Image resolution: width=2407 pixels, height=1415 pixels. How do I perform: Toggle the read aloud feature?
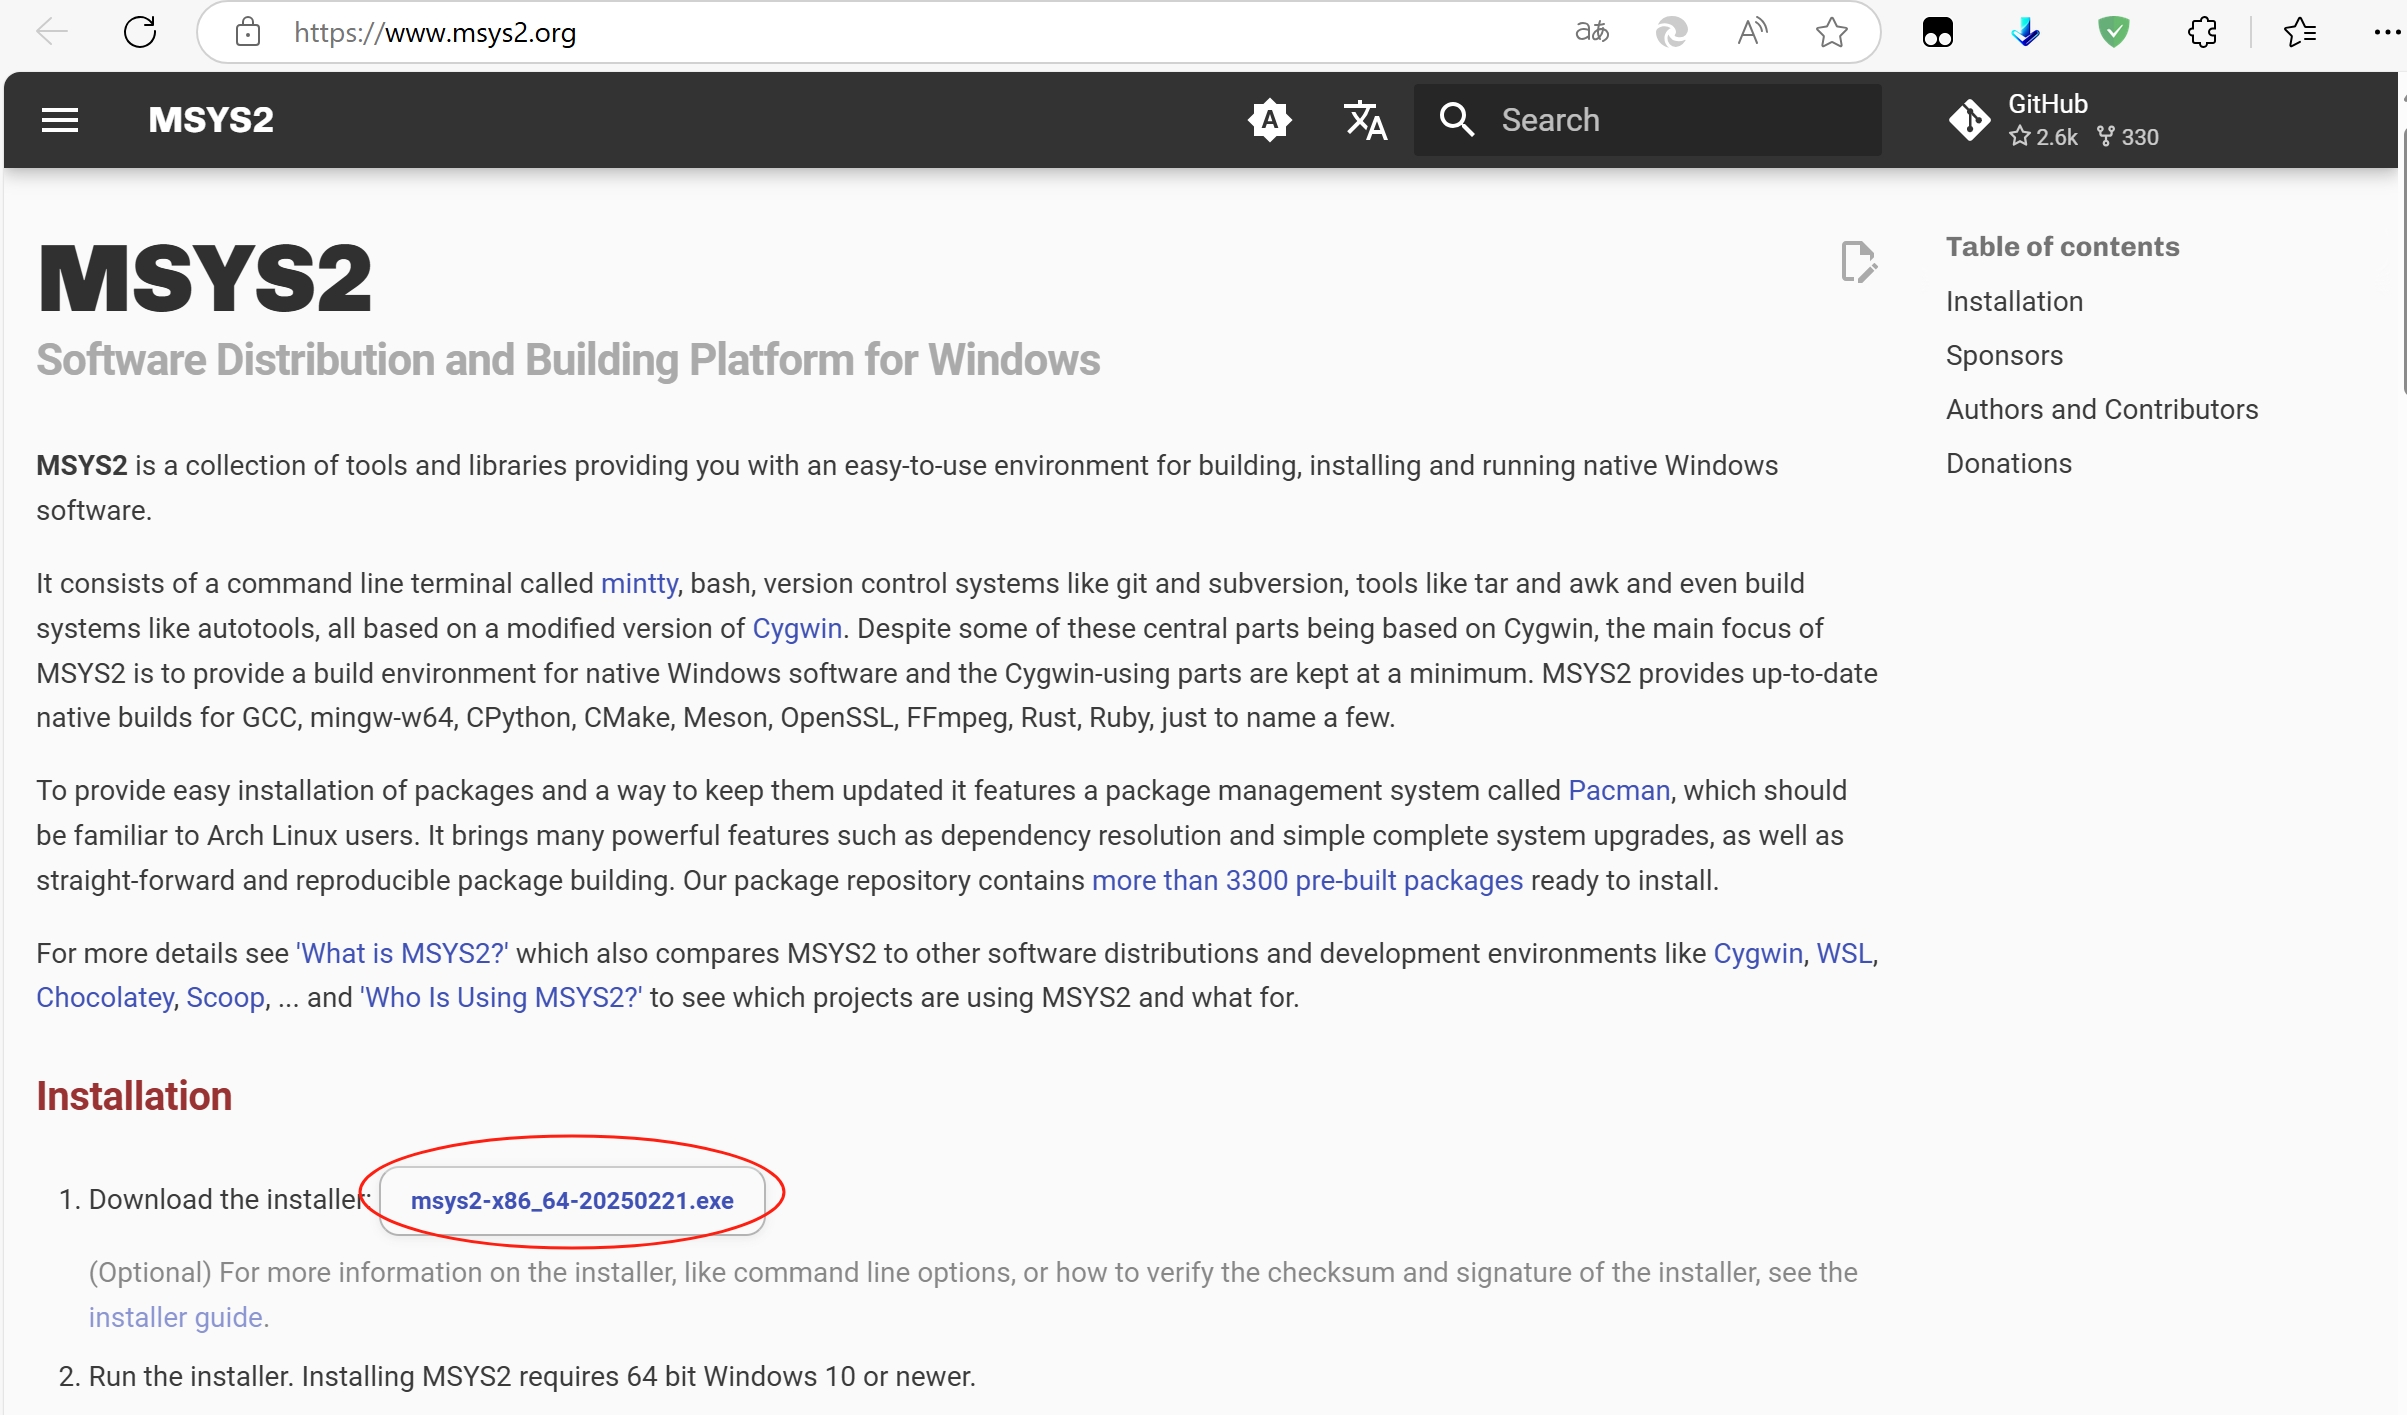pyautogui.click(x=1752, y=31)
